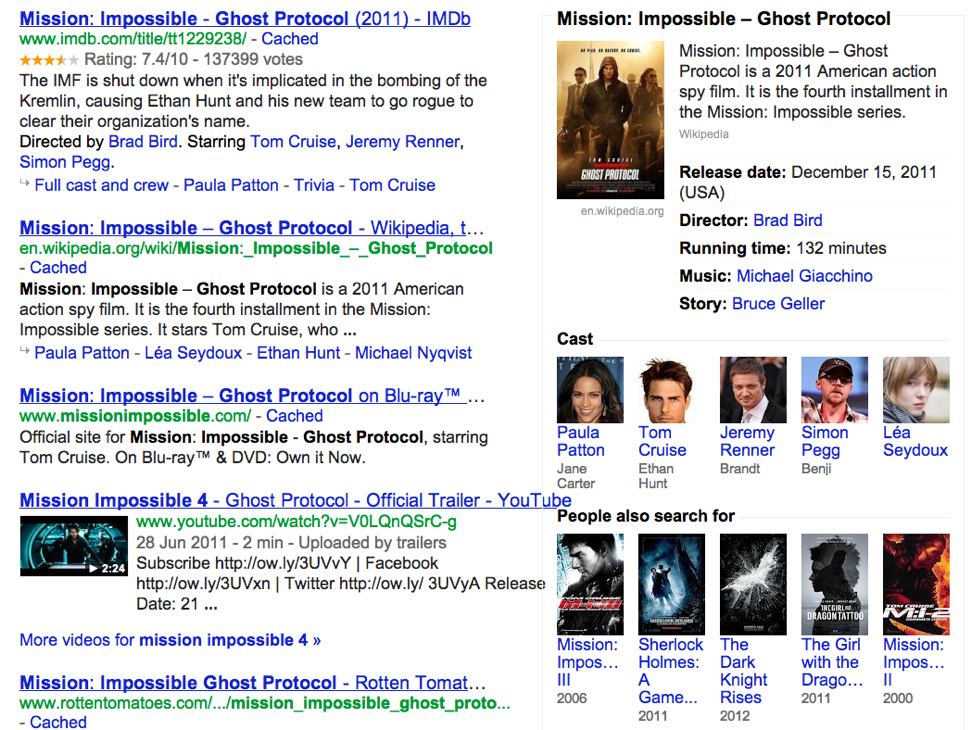Open More videos for mission impossible 4
Image resolution: width=972 pixels, height=730 pixels.
(x=170, y=640)
